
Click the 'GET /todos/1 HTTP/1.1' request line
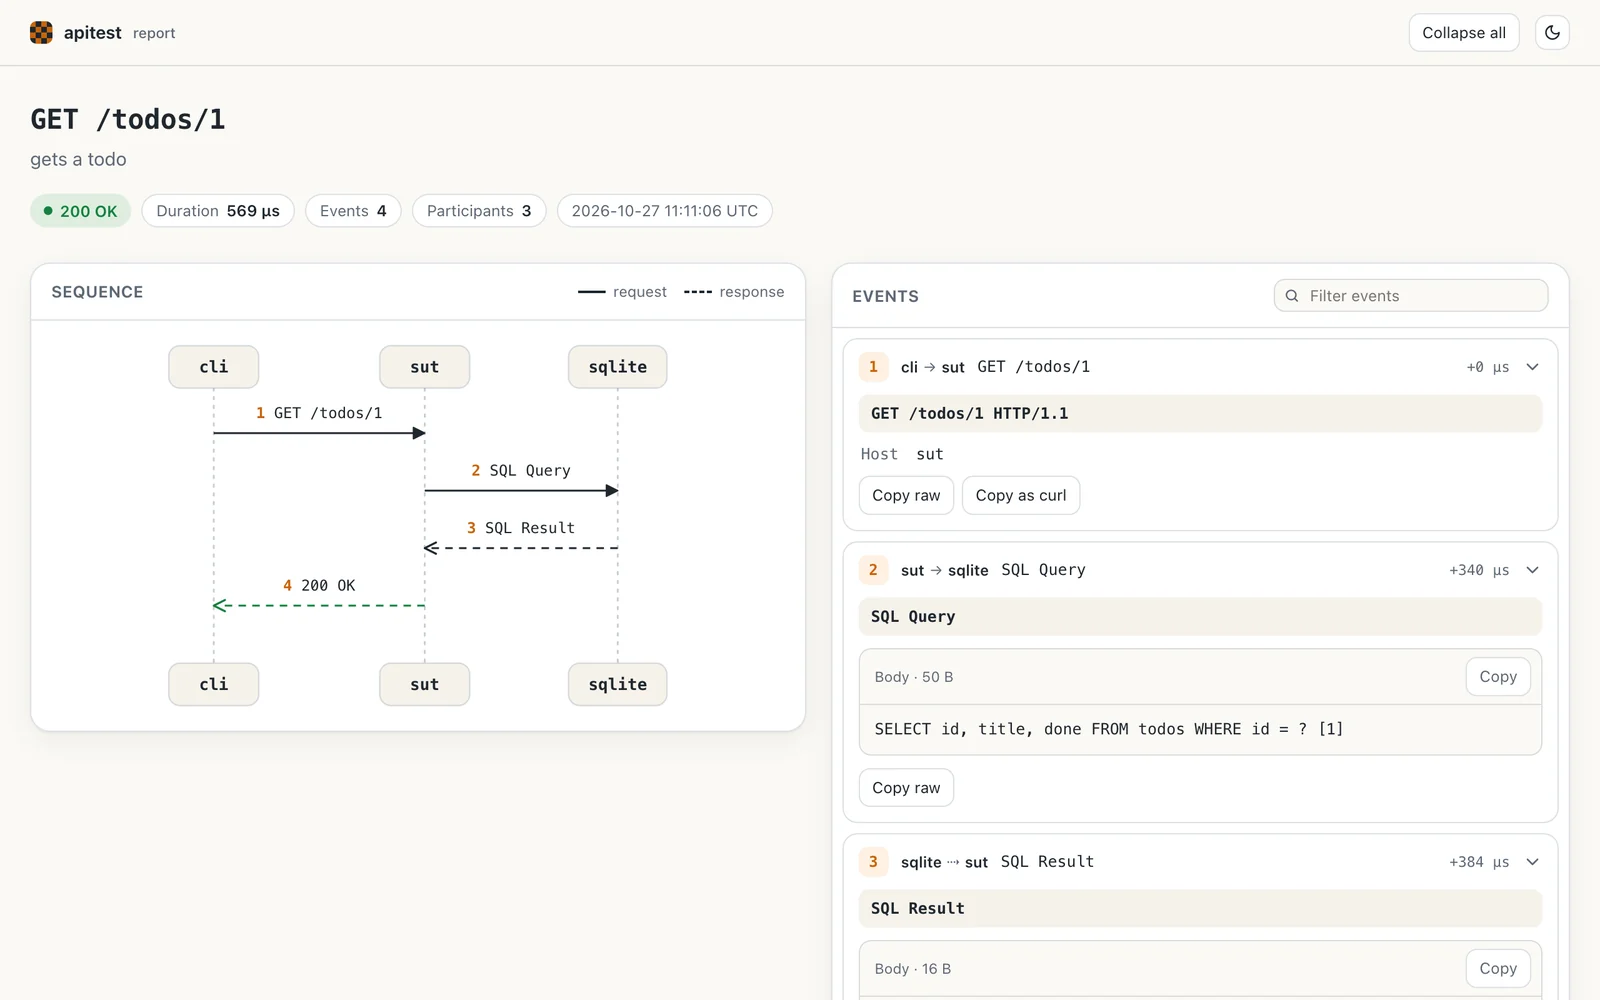pyautogui.click(x=1200, y=414)
